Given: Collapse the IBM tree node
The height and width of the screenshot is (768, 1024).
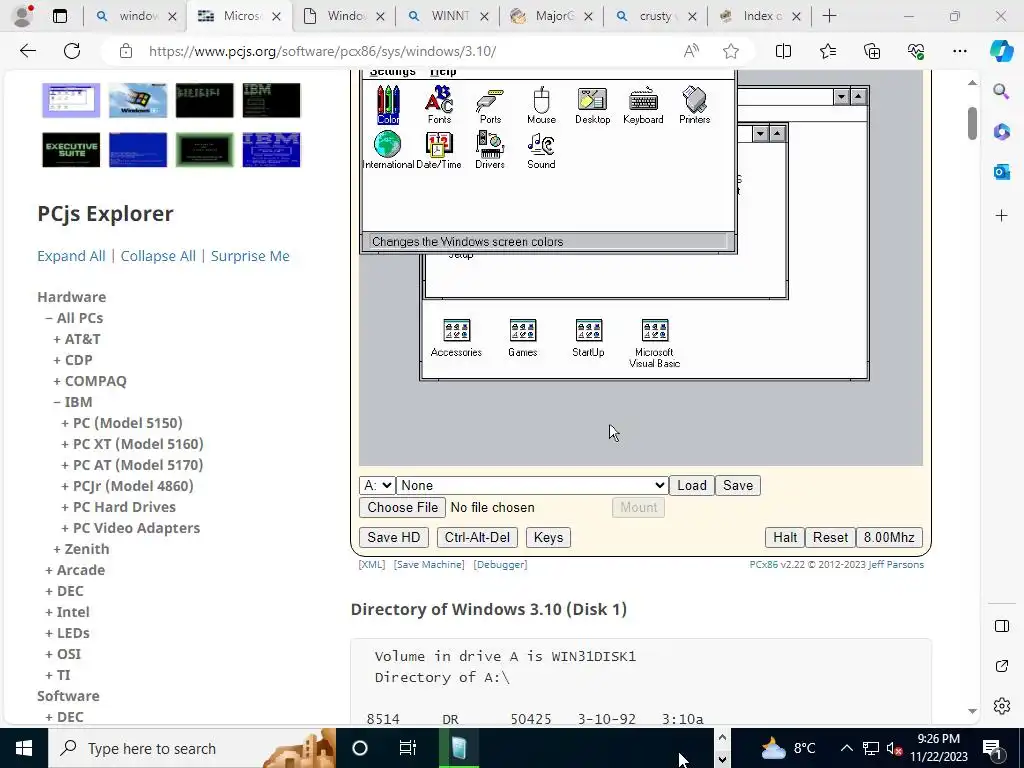Looking at the screenshot, I should [x=57, y=402].
